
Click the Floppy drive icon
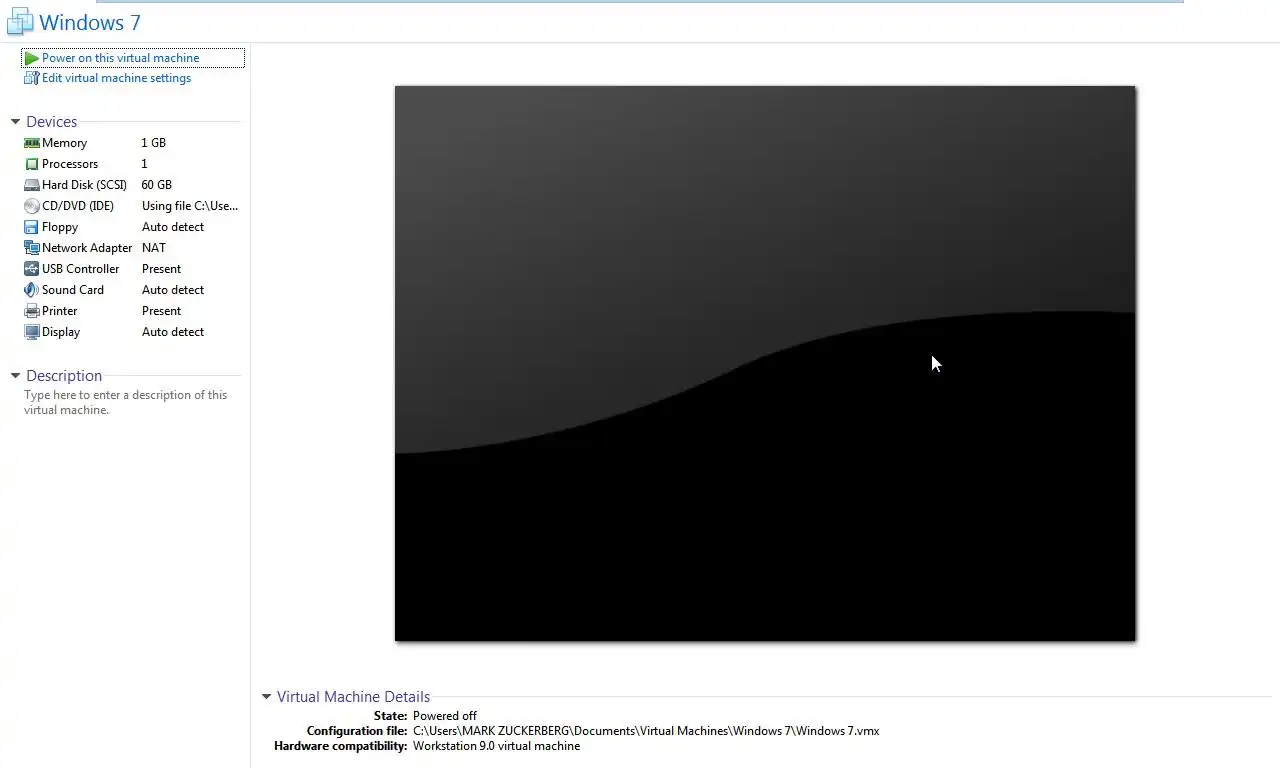[x=32, y=227]
